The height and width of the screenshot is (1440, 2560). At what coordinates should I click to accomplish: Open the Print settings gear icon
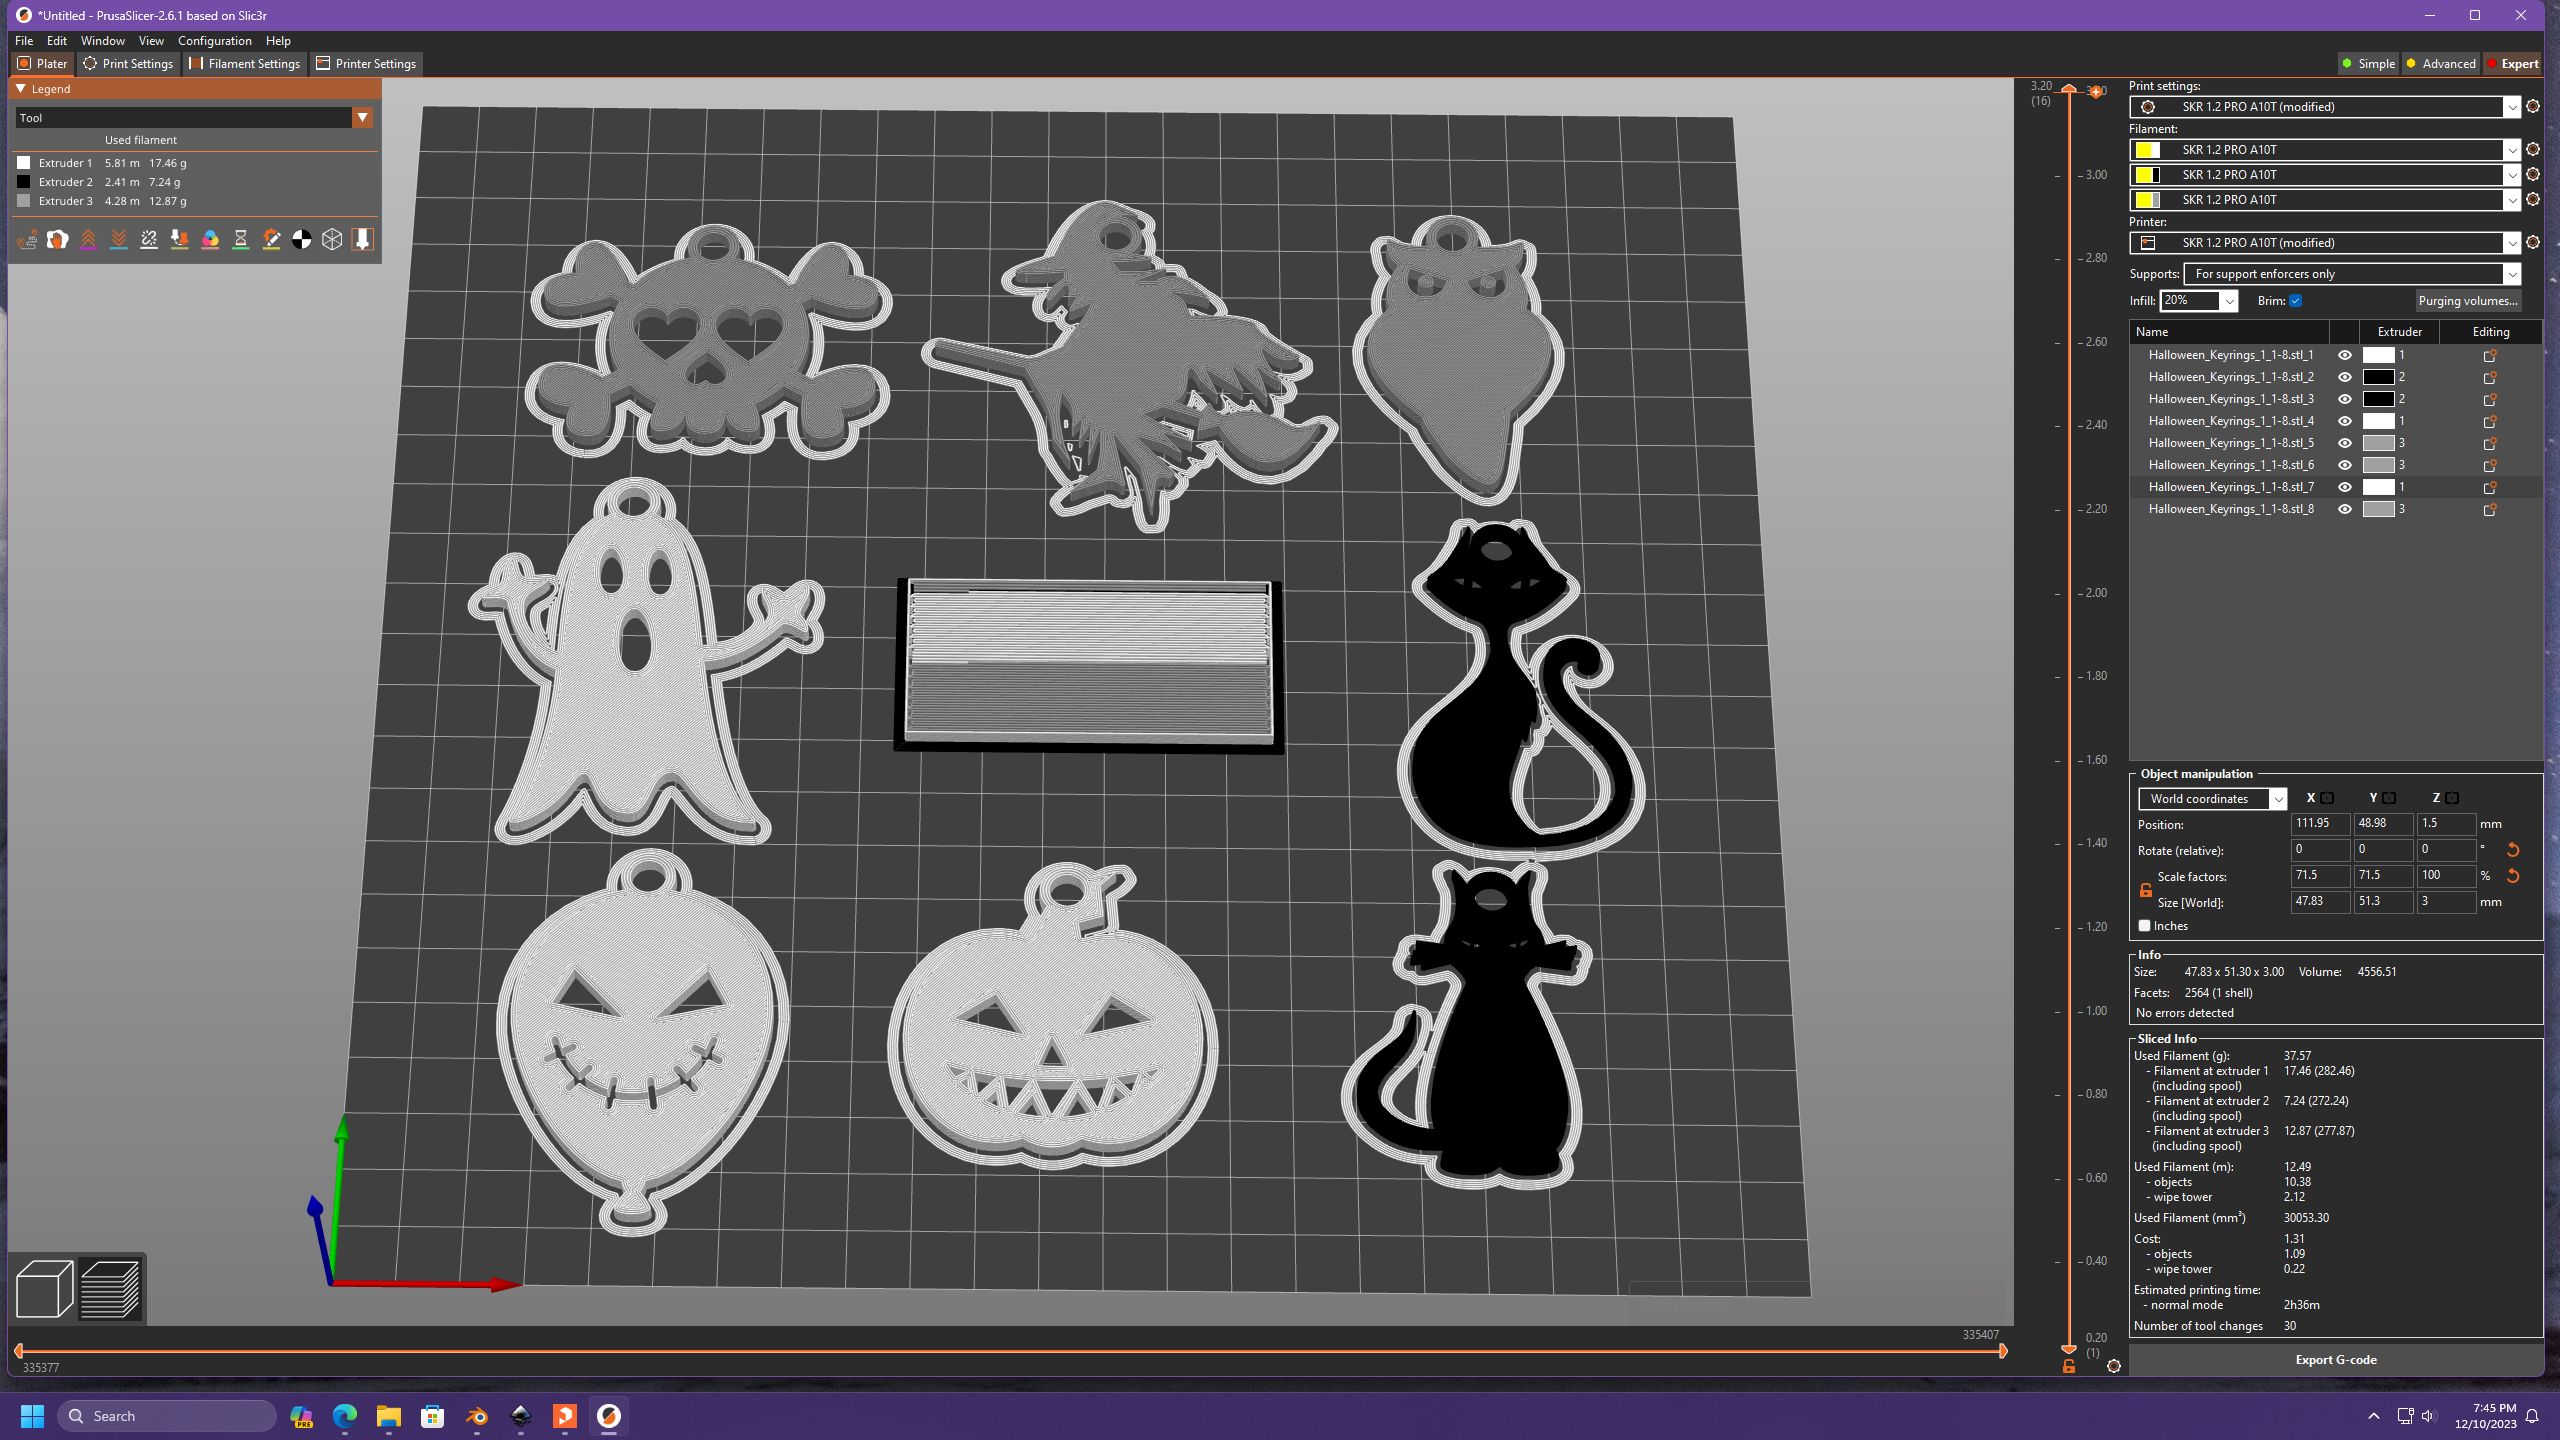pyautogui.click(x=2533, y=107)
